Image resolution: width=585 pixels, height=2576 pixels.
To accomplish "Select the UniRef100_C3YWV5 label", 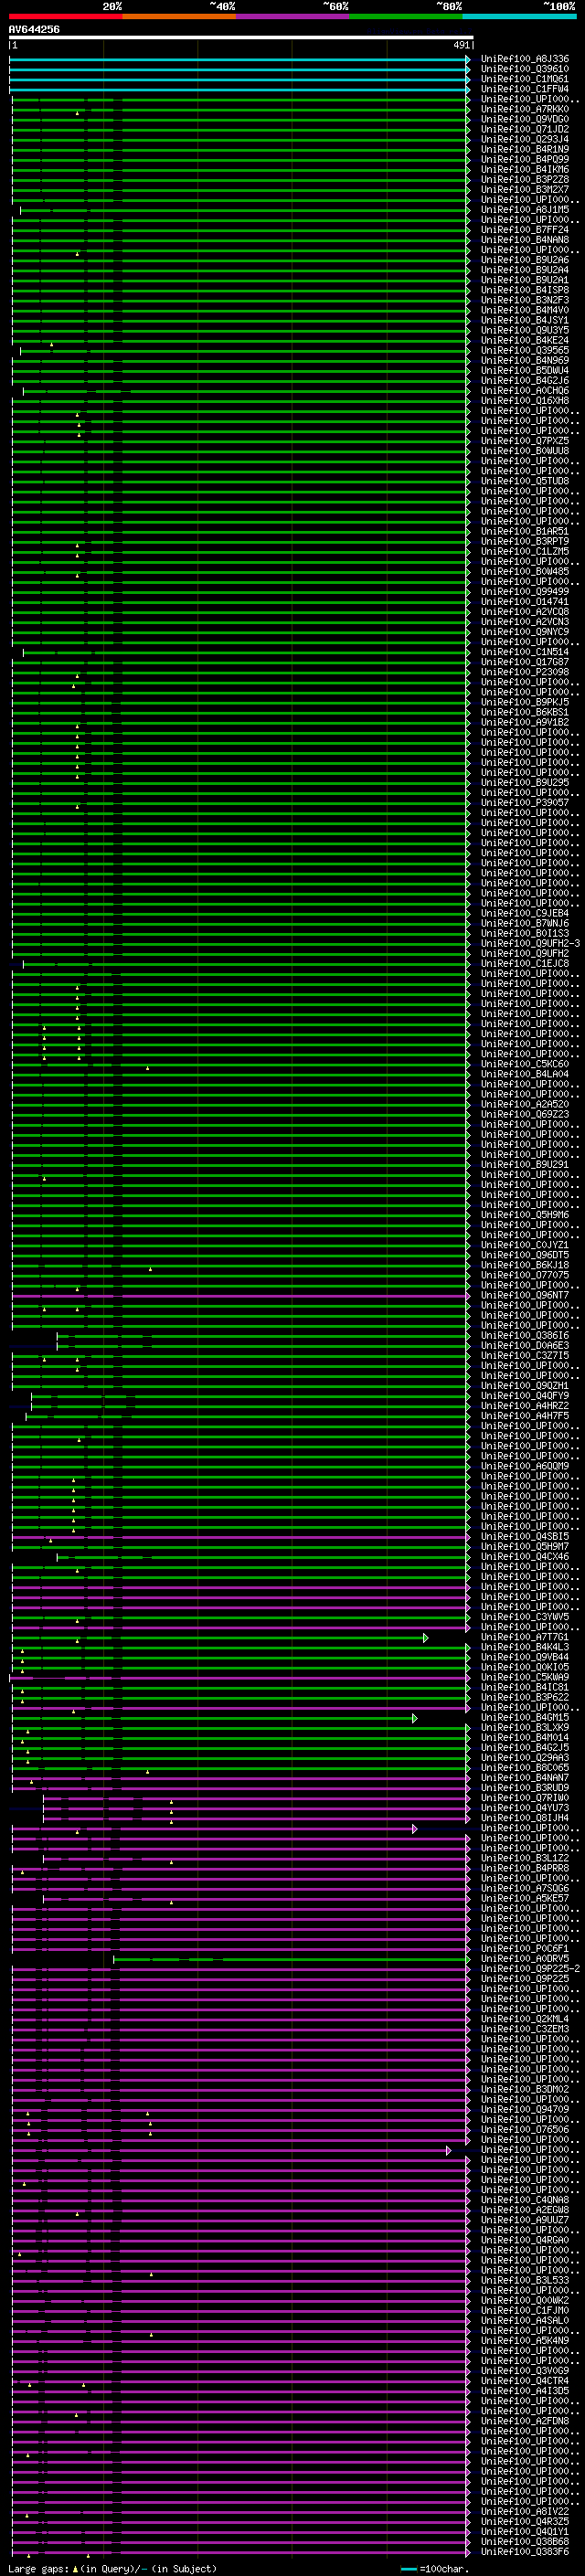I will click(525, 1617).
